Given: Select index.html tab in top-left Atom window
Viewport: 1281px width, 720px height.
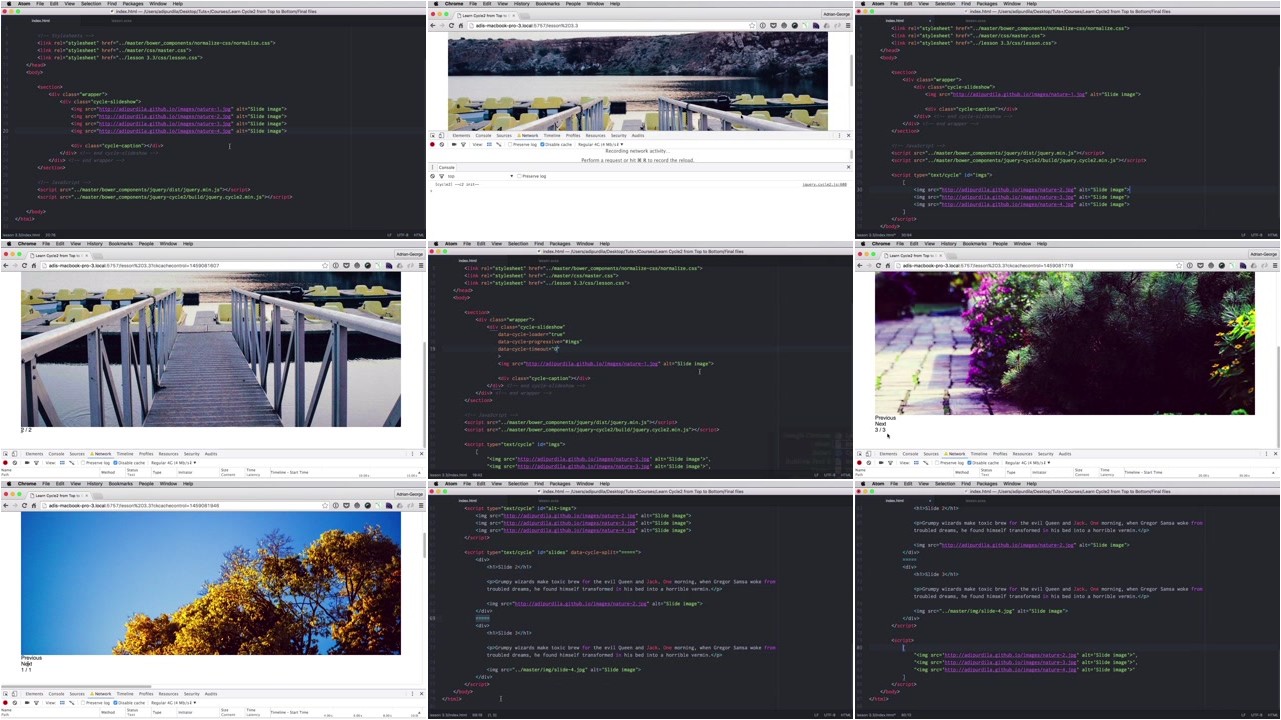Looking at the screenshot, I should (x=41, y=20).
